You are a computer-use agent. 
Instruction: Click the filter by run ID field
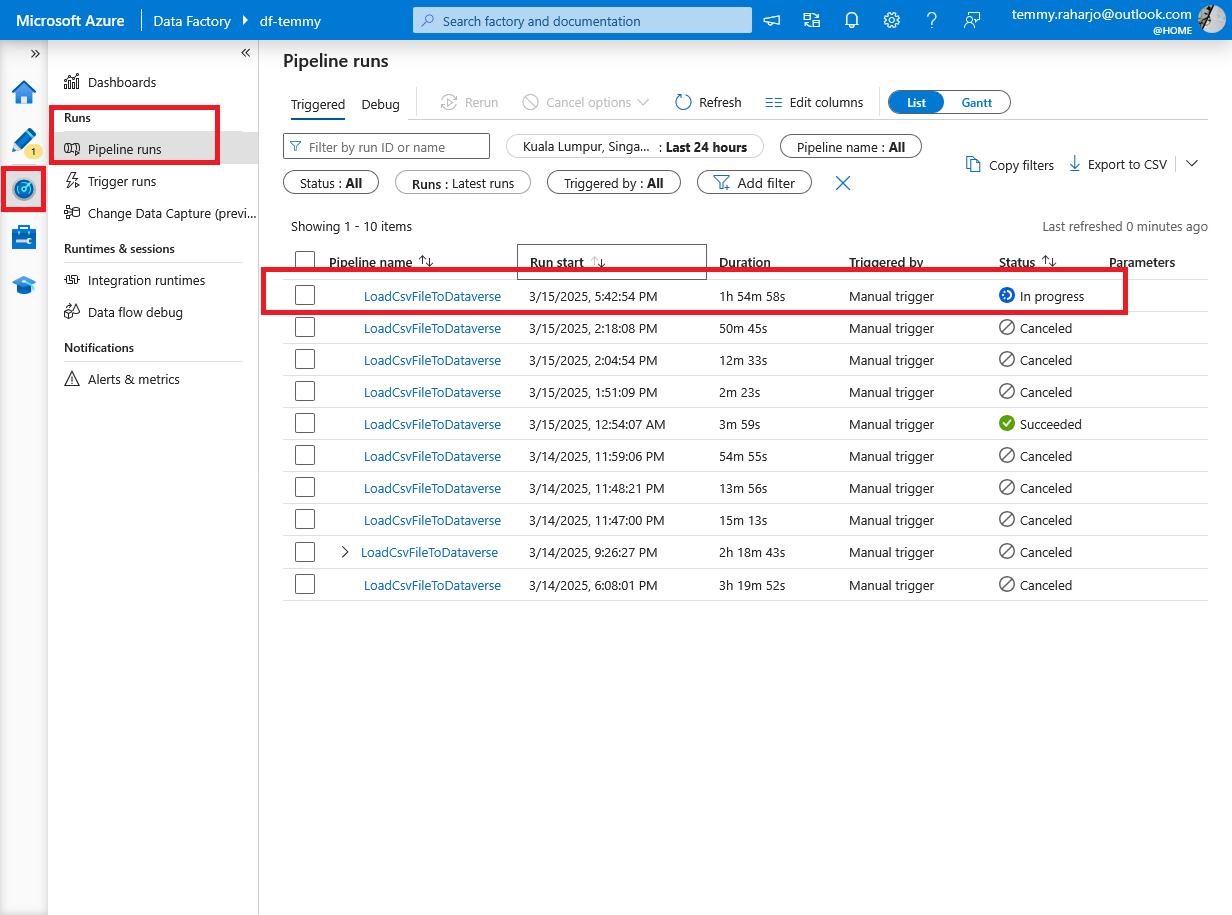coord(387,147)
